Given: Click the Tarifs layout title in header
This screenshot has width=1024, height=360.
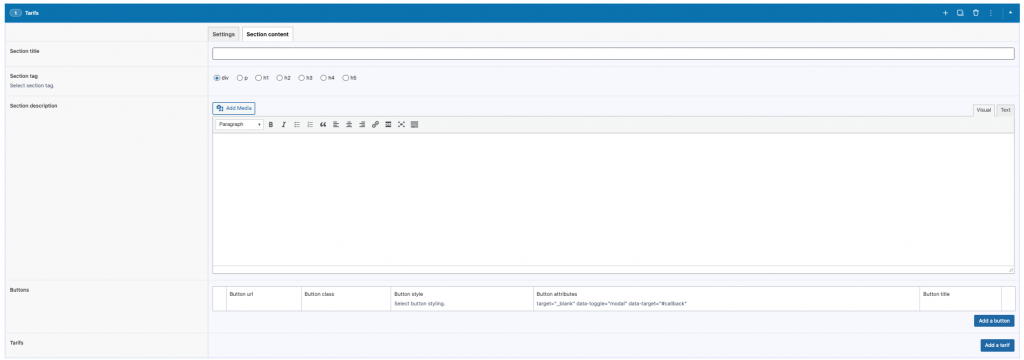Looking at the screenshot, I should 32,13.
